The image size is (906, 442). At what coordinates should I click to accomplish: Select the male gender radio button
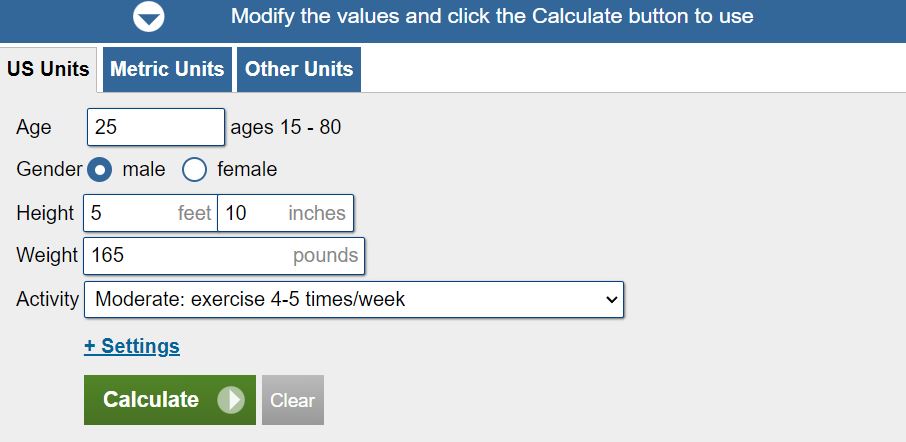pyautogui.click(x=101, y=170)
